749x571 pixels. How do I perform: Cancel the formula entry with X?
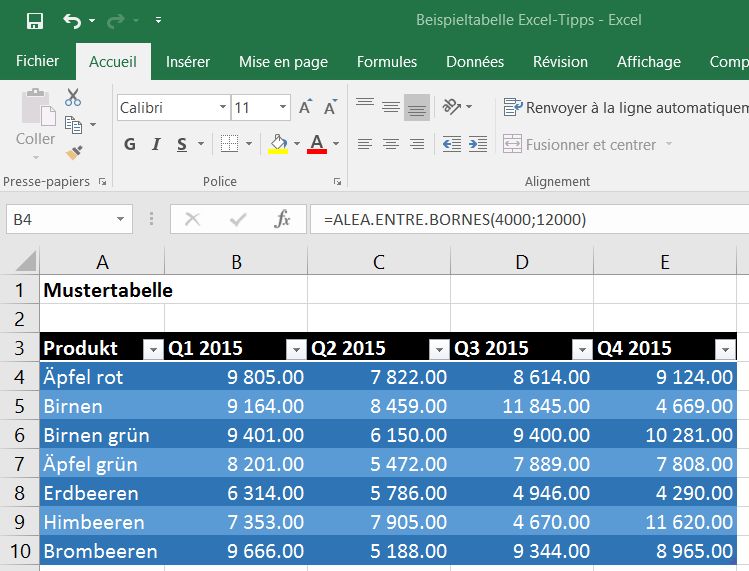(193, 219)
